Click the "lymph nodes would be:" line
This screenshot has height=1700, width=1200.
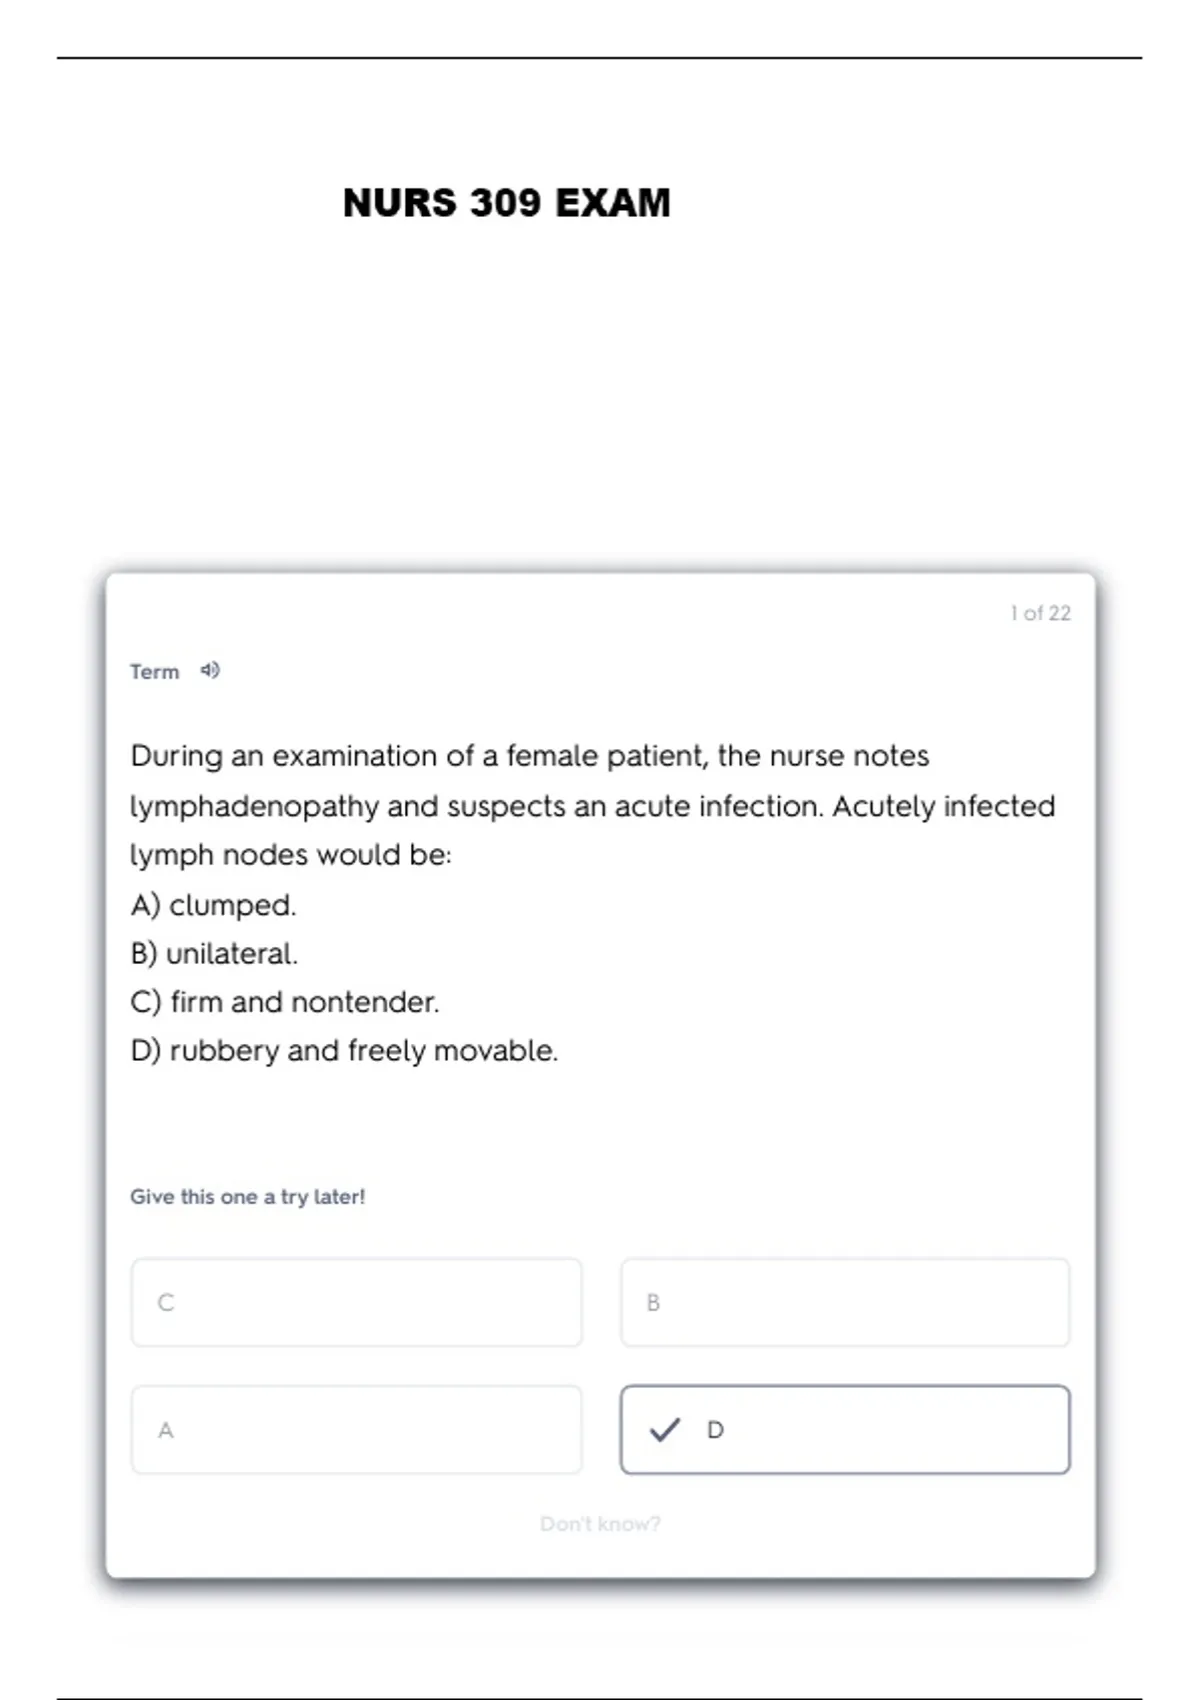291,855
